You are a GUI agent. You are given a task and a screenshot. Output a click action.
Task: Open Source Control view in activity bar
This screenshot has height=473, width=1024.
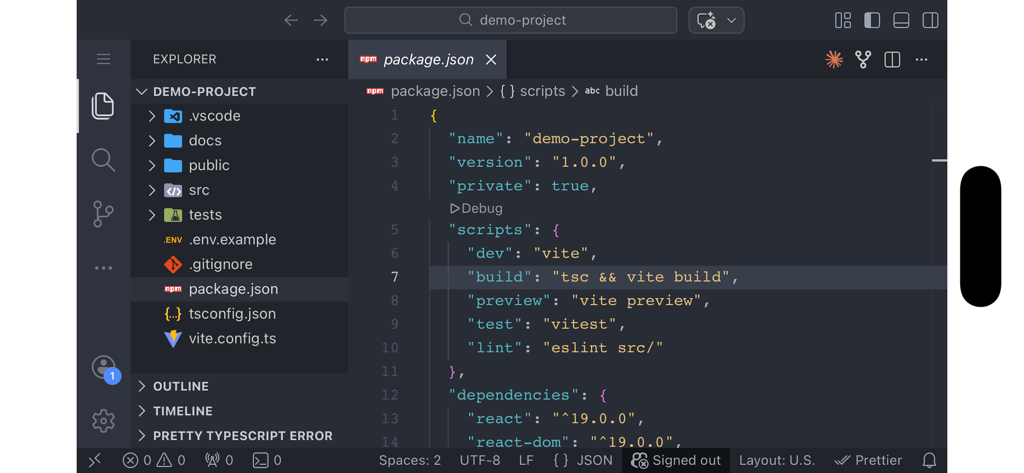[103, 214]
